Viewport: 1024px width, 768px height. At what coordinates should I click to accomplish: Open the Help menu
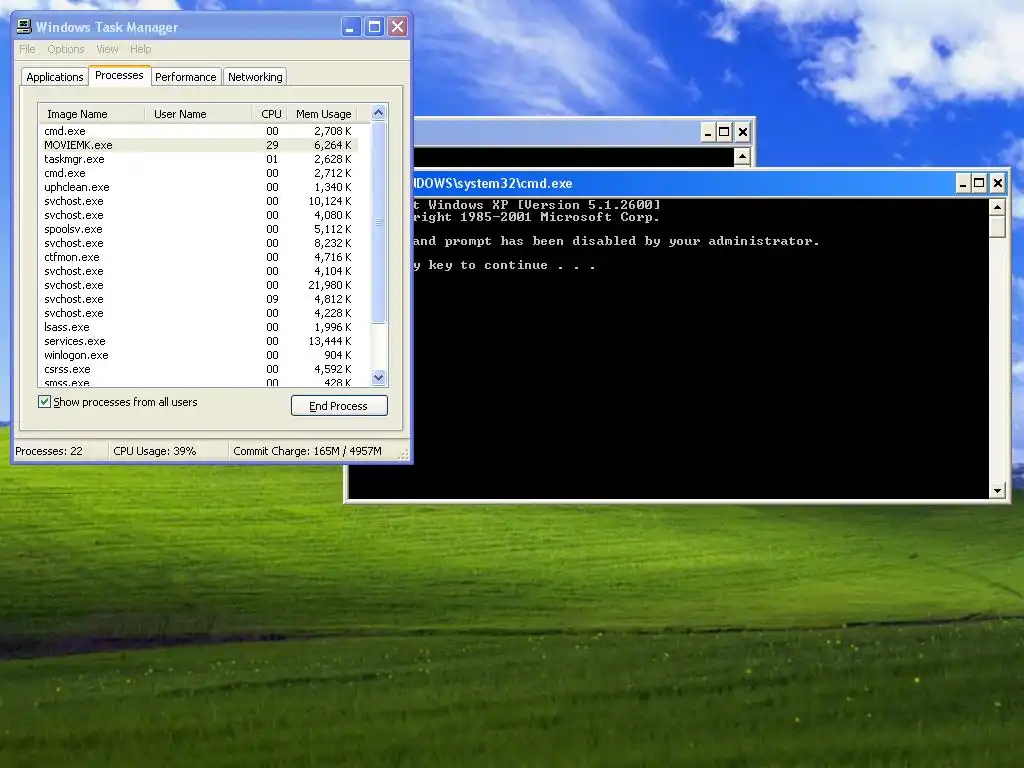click(140, 49)
